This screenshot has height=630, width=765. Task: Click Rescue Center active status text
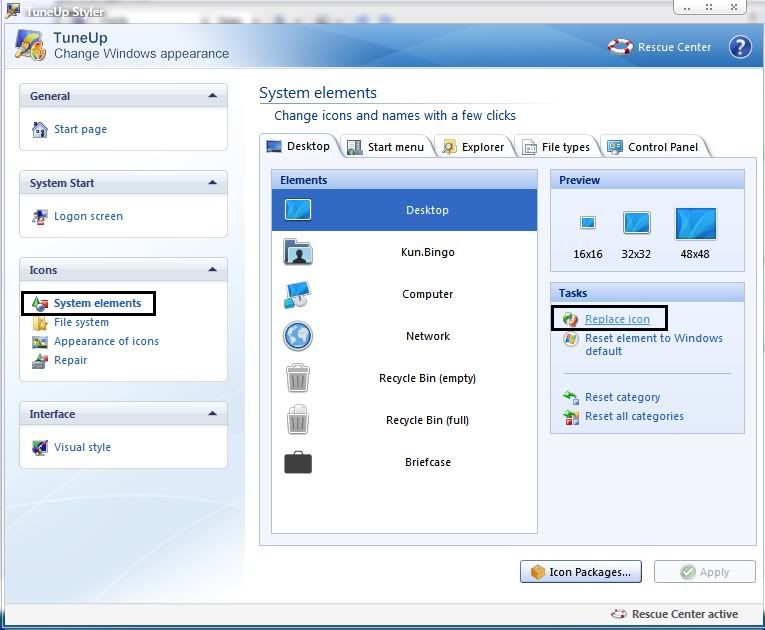tap(684, 614)
